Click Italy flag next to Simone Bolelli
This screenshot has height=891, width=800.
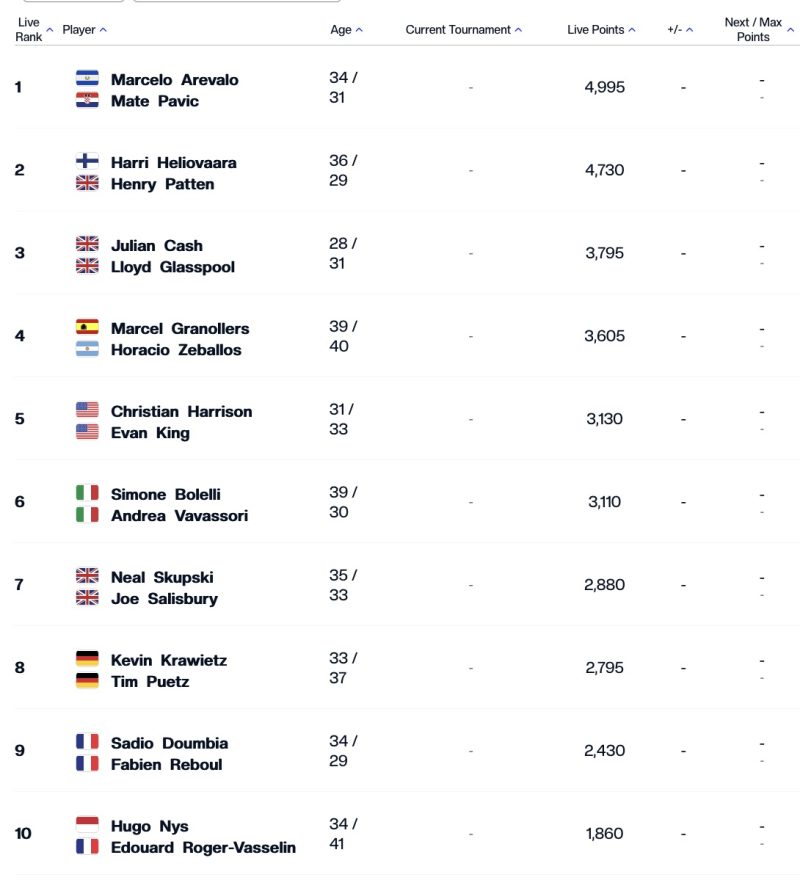pyautogui.click(x=87, y=493)
